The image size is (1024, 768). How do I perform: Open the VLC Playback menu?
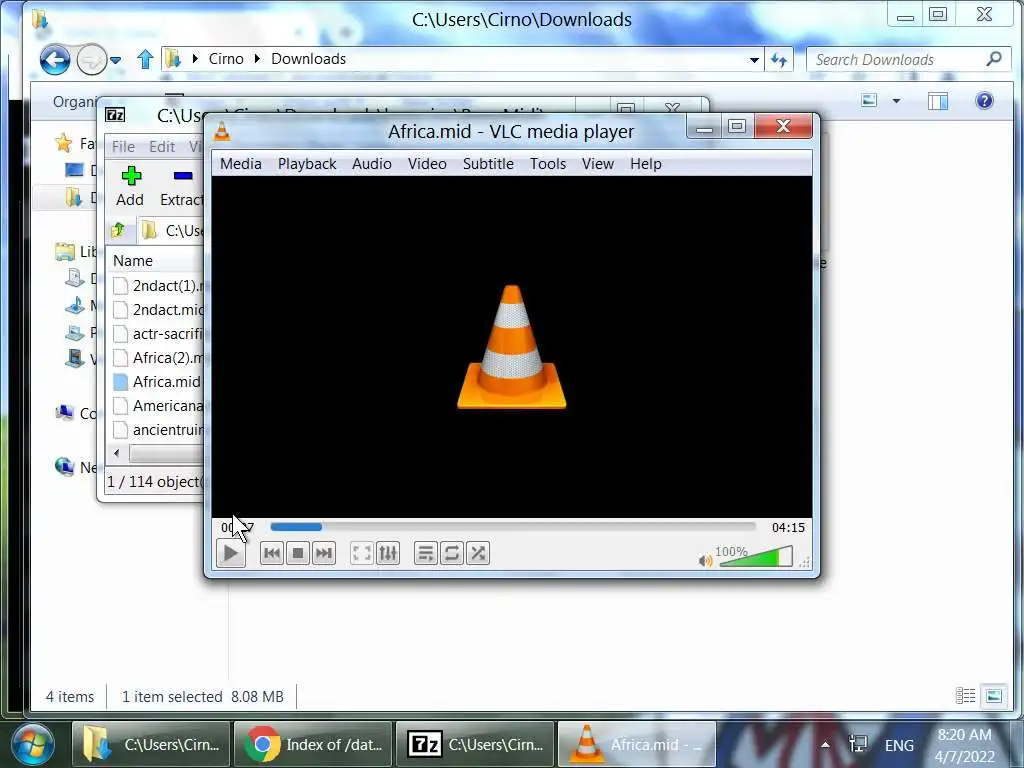tap(307, 164)
